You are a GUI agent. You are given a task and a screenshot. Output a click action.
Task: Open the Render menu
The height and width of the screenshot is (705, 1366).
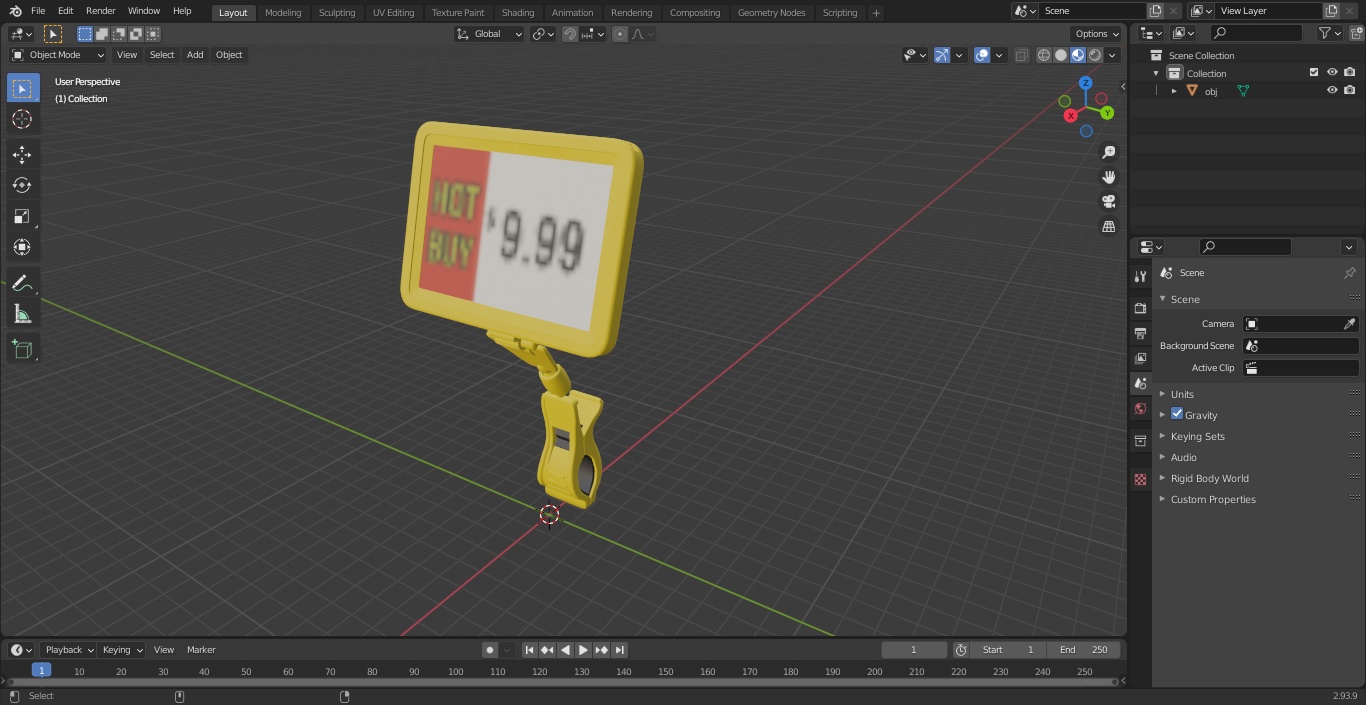point(101,11)
